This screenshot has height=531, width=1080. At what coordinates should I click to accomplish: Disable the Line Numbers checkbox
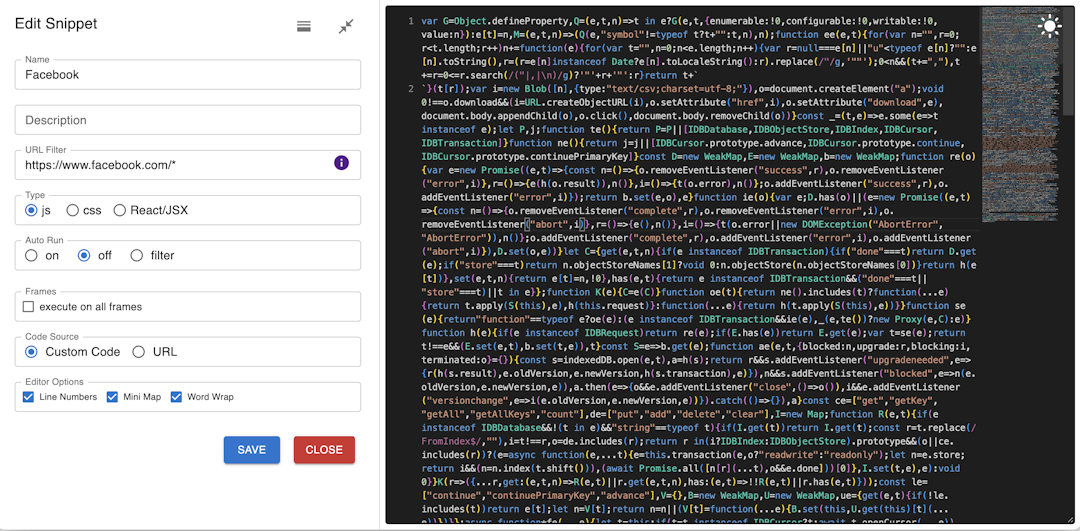coord(29,397)
